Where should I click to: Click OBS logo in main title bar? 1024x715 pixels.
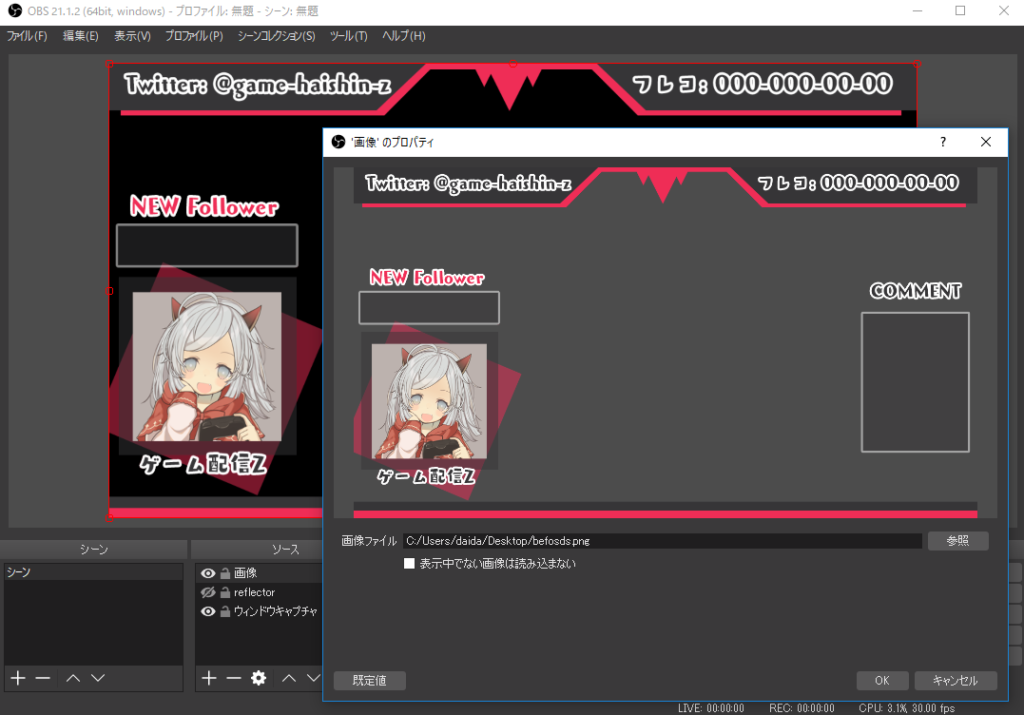point(14,10)
